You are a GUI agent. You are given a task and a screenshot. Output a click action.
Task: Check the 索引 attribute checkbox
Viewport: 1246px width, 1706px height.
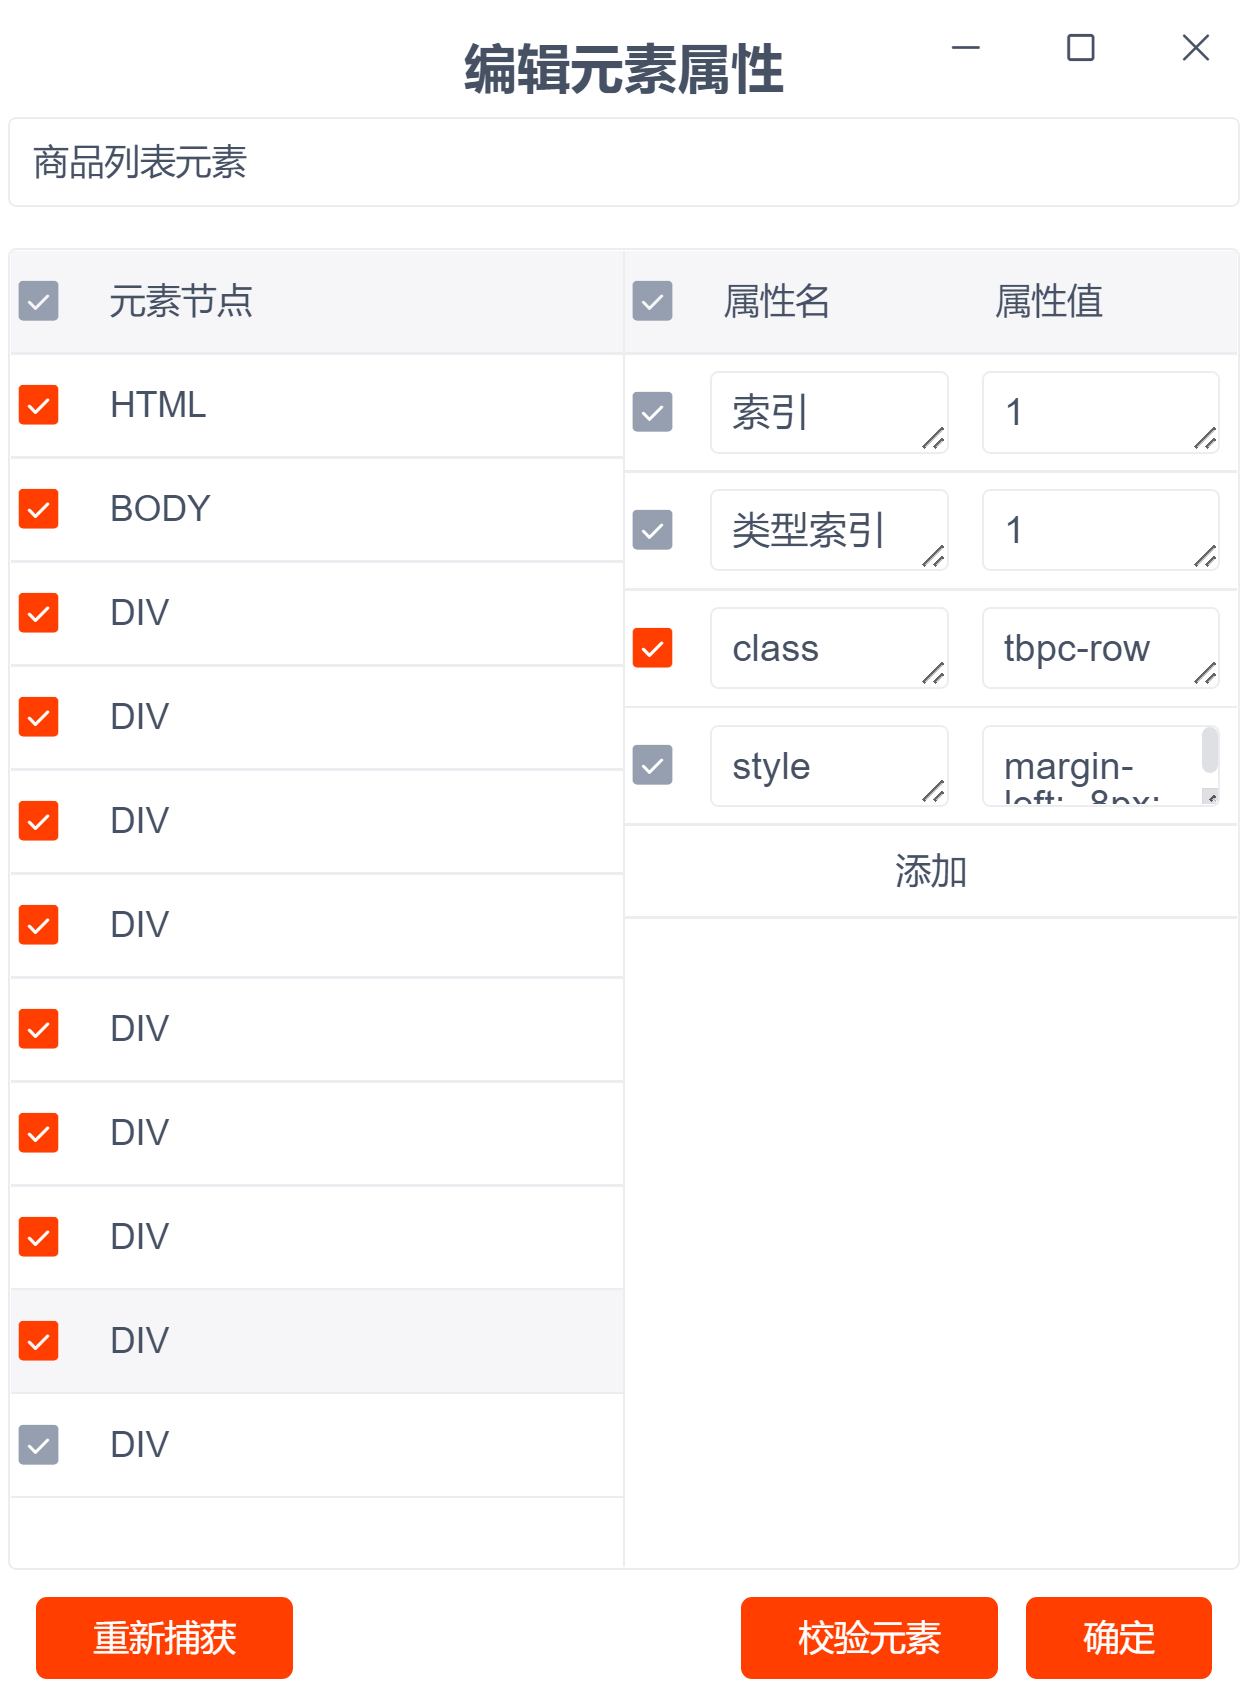(653, 412)
